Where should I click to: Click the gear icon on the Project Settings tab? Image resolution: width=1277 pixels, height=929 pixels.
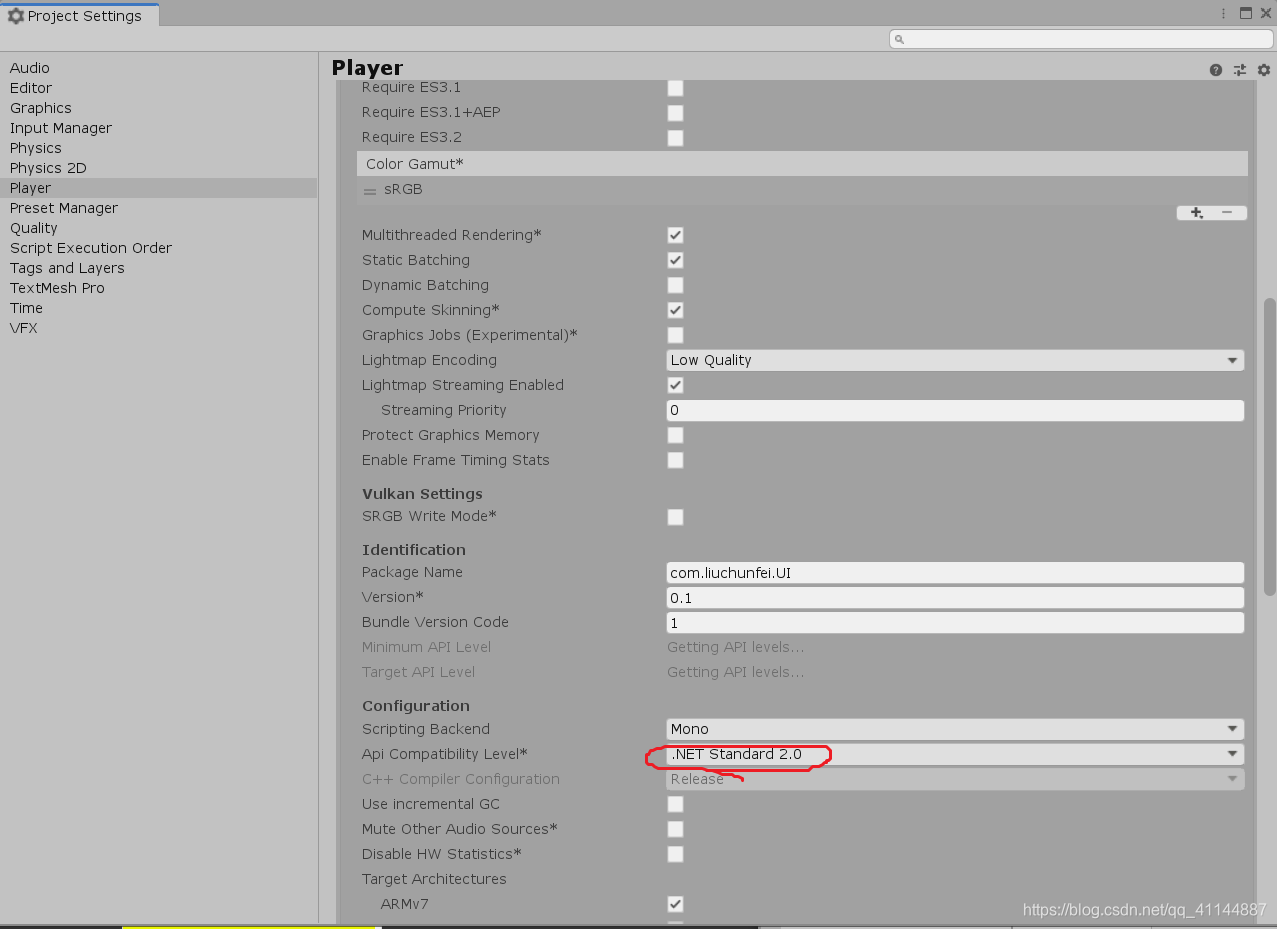(x=14, y=15)
